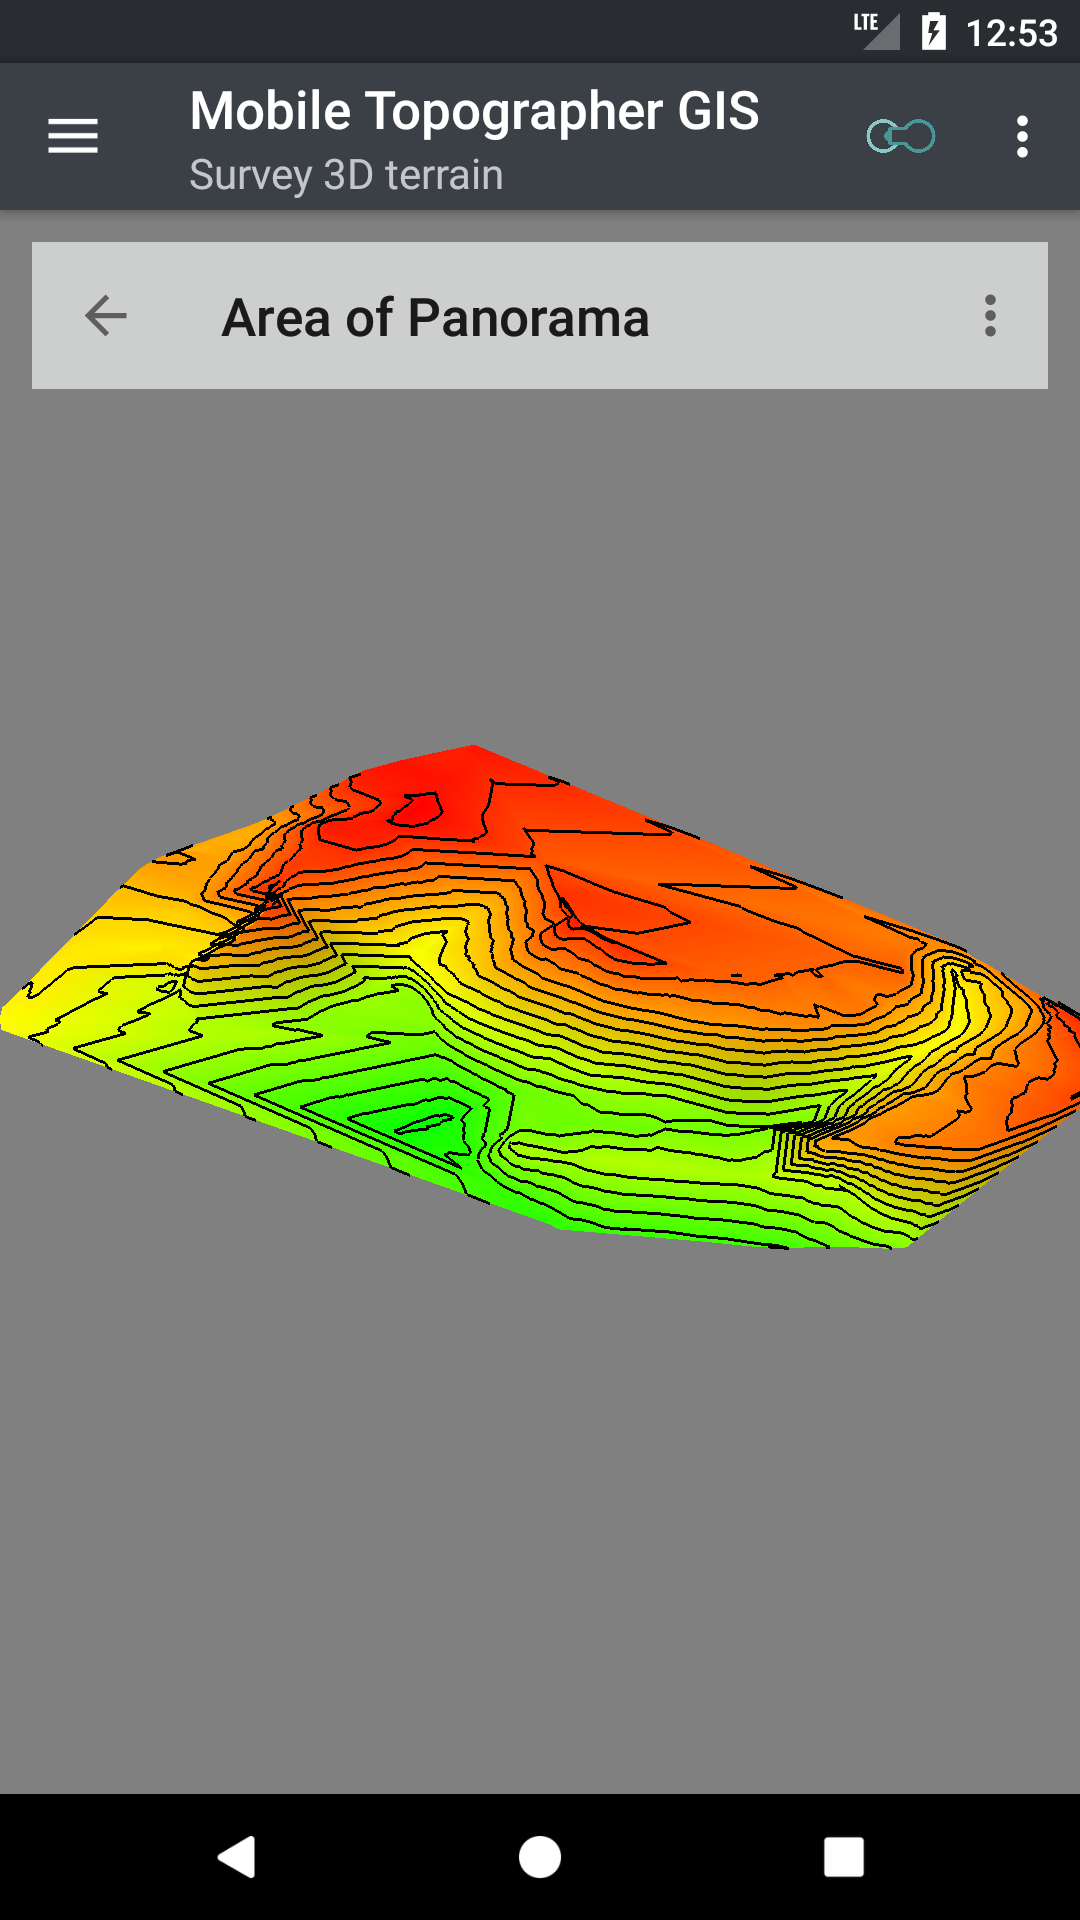
Task: Tap Android recent apps button
Action: click(844, 1857)
